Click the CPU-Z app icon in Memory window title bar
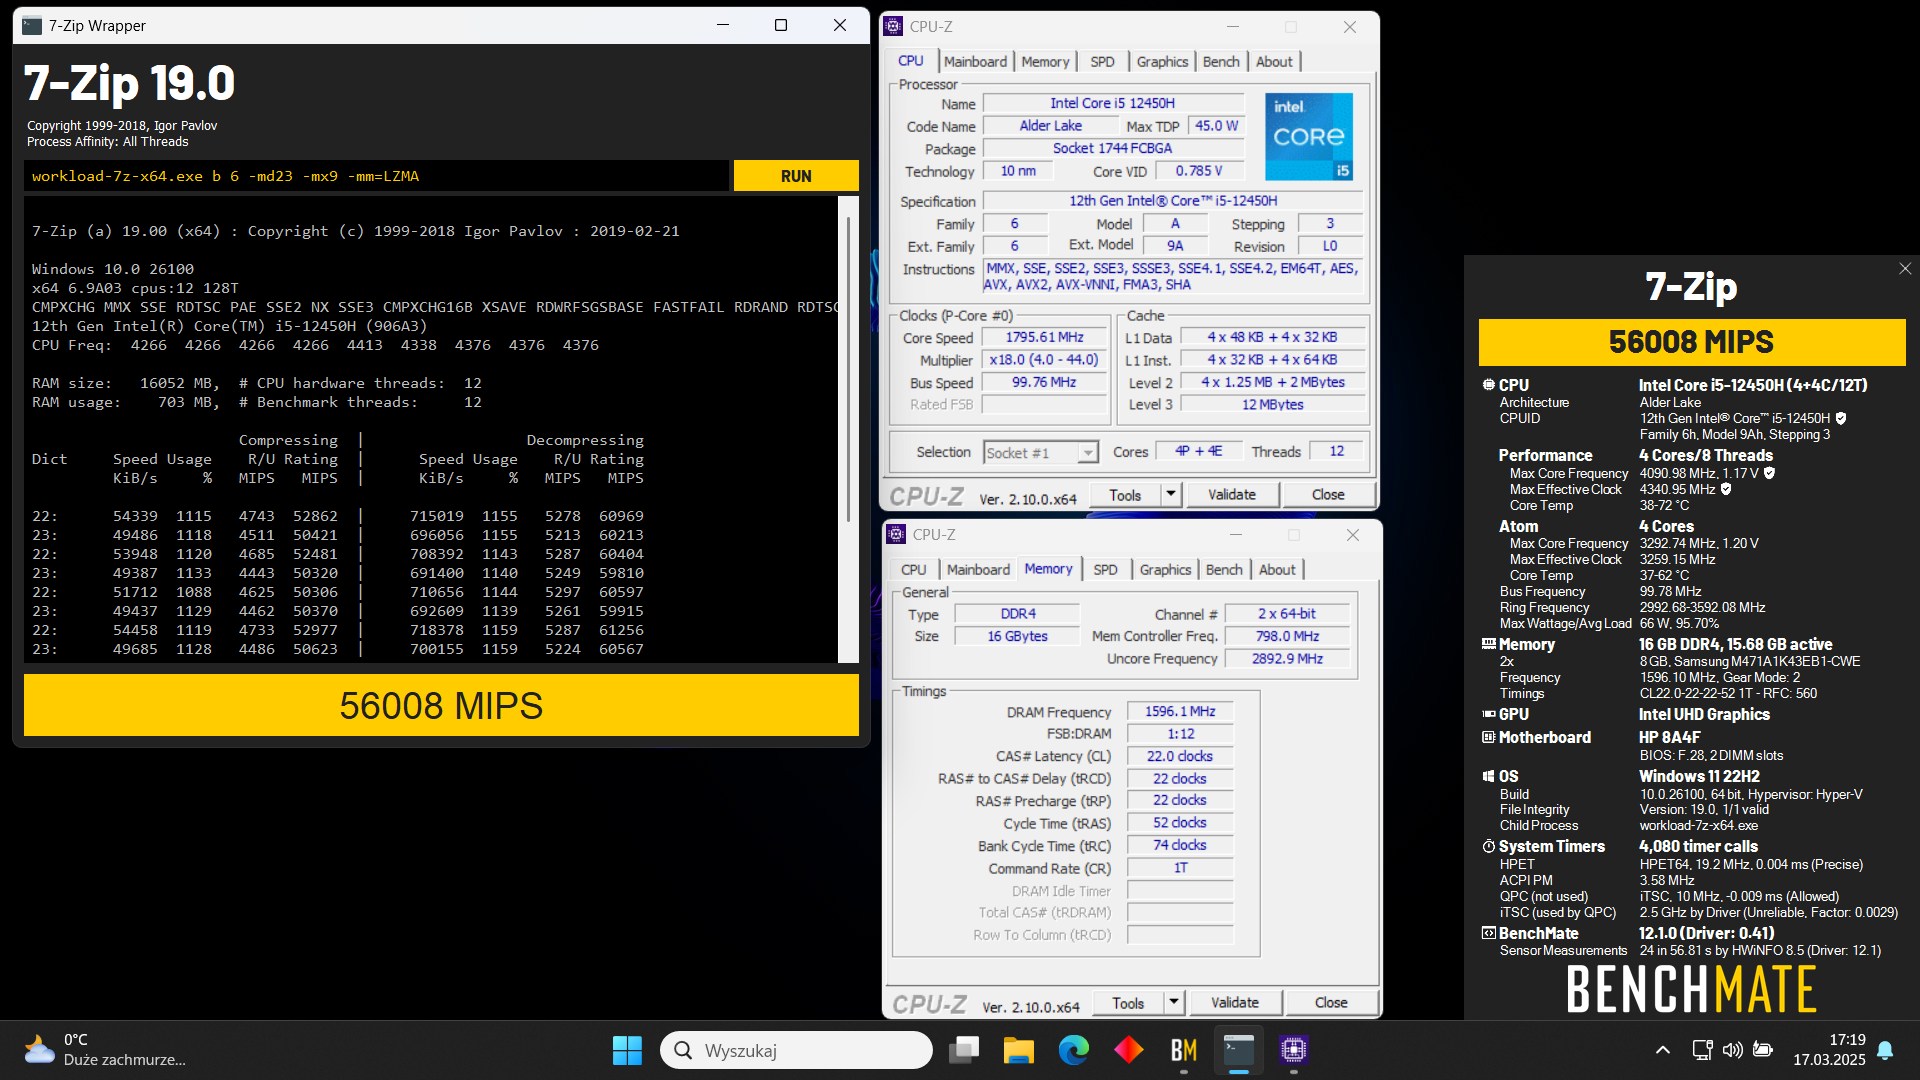Image resolution: width=1920 pixels, height=1080 pixels. click(896, 535)
